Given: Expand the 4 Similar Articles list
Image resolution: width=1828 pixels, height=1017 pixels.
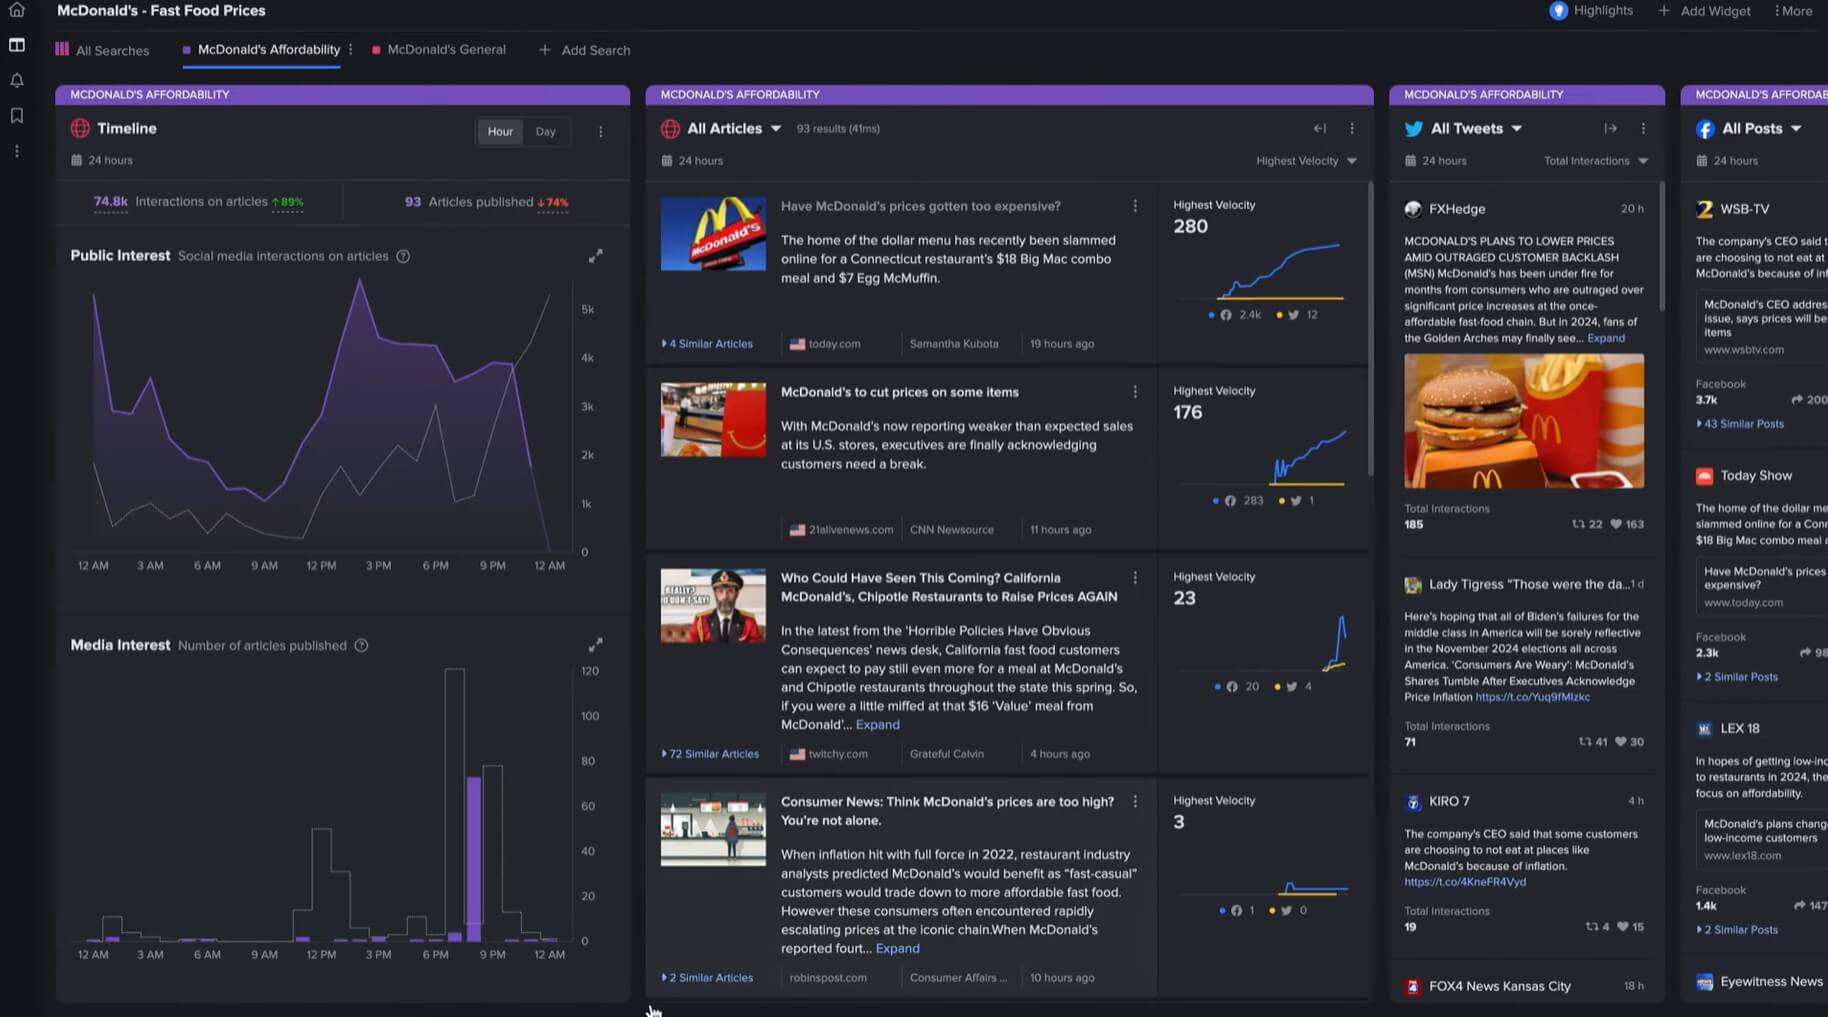Looking at the screenshot, I should pos(707,344).
